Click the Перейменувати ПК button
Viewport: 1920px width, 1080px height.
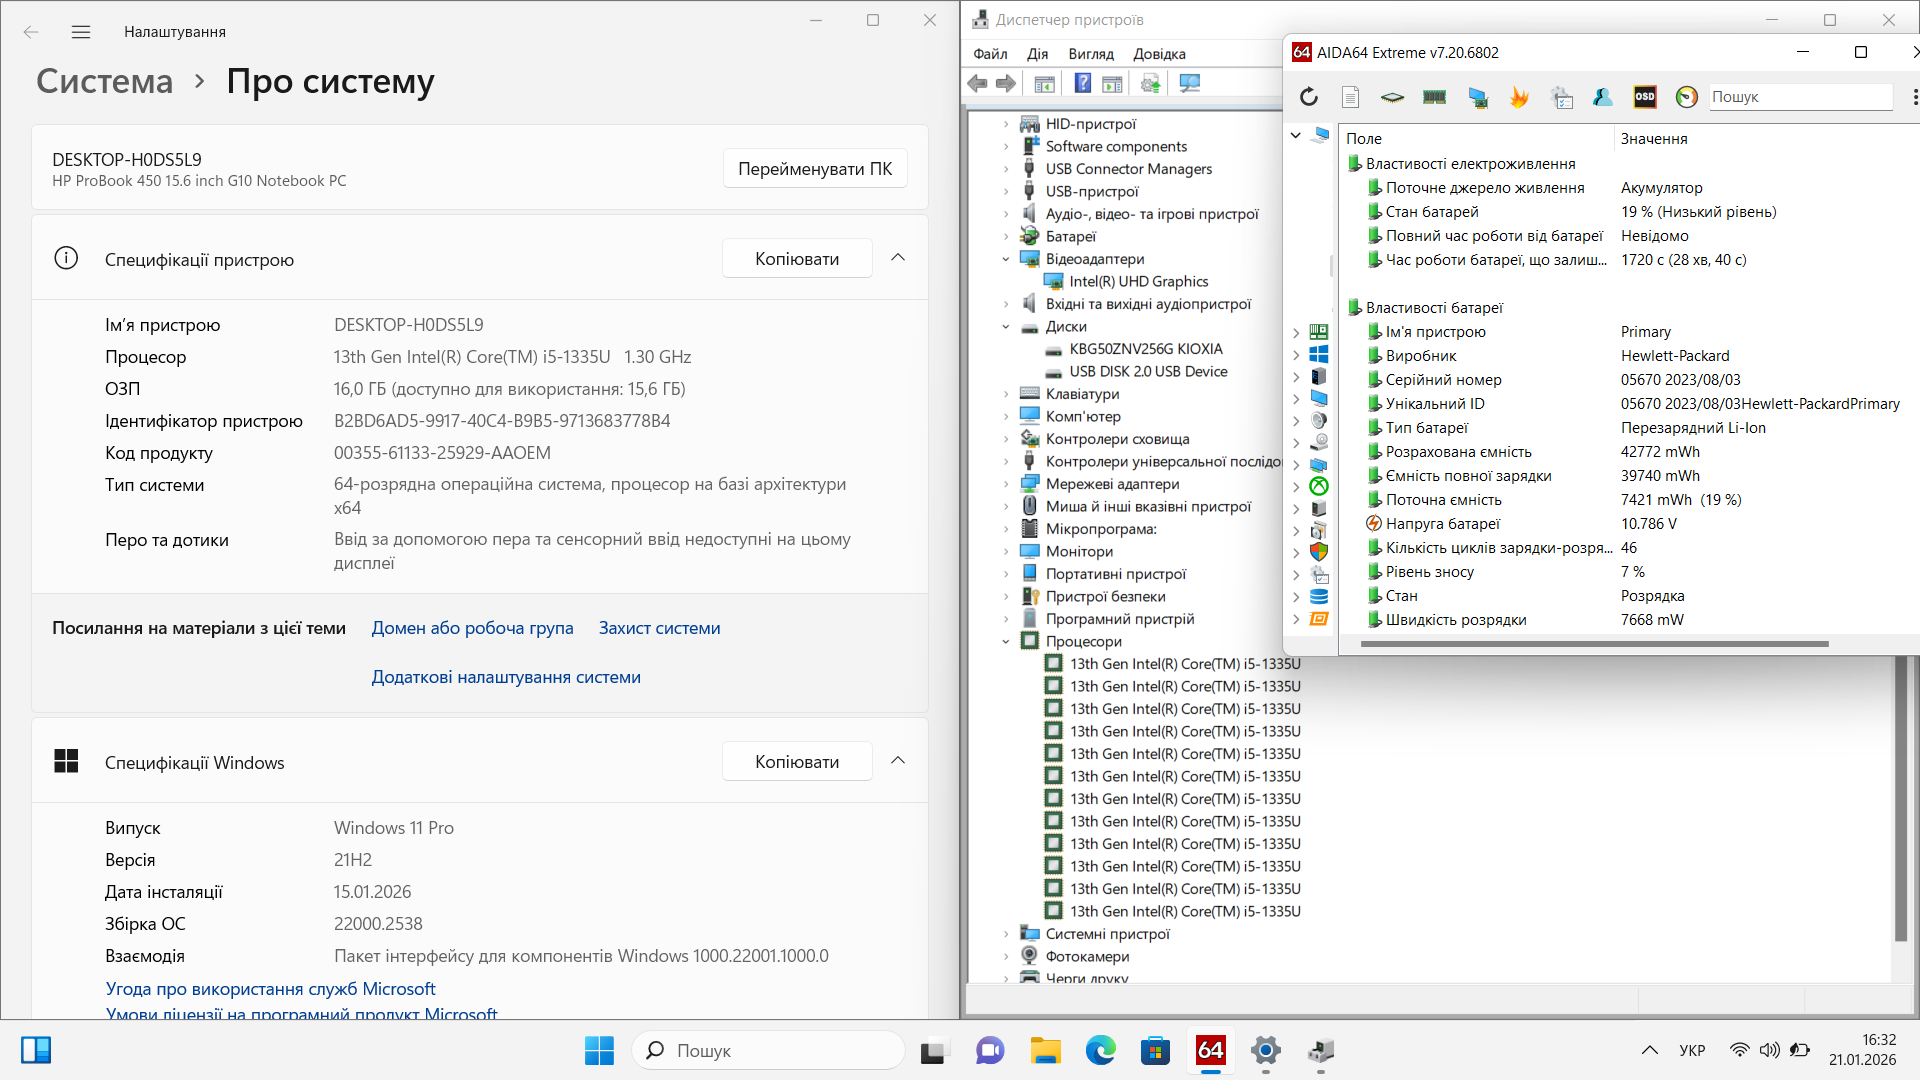814,169
